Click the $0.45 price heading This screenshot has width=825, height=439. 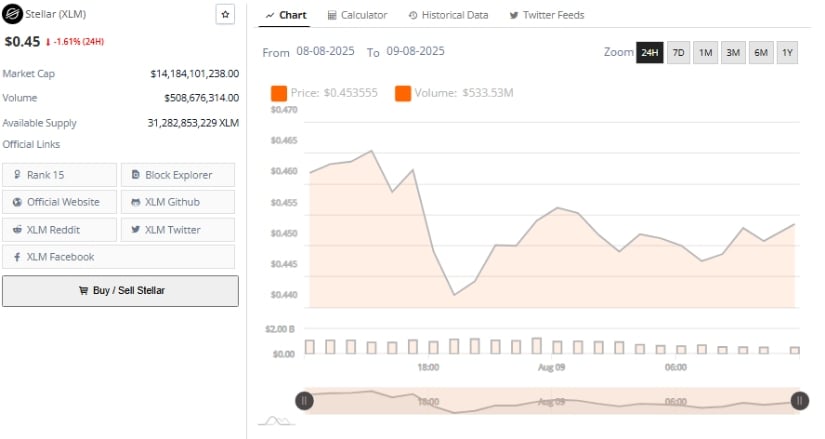[x=22, y=42]
